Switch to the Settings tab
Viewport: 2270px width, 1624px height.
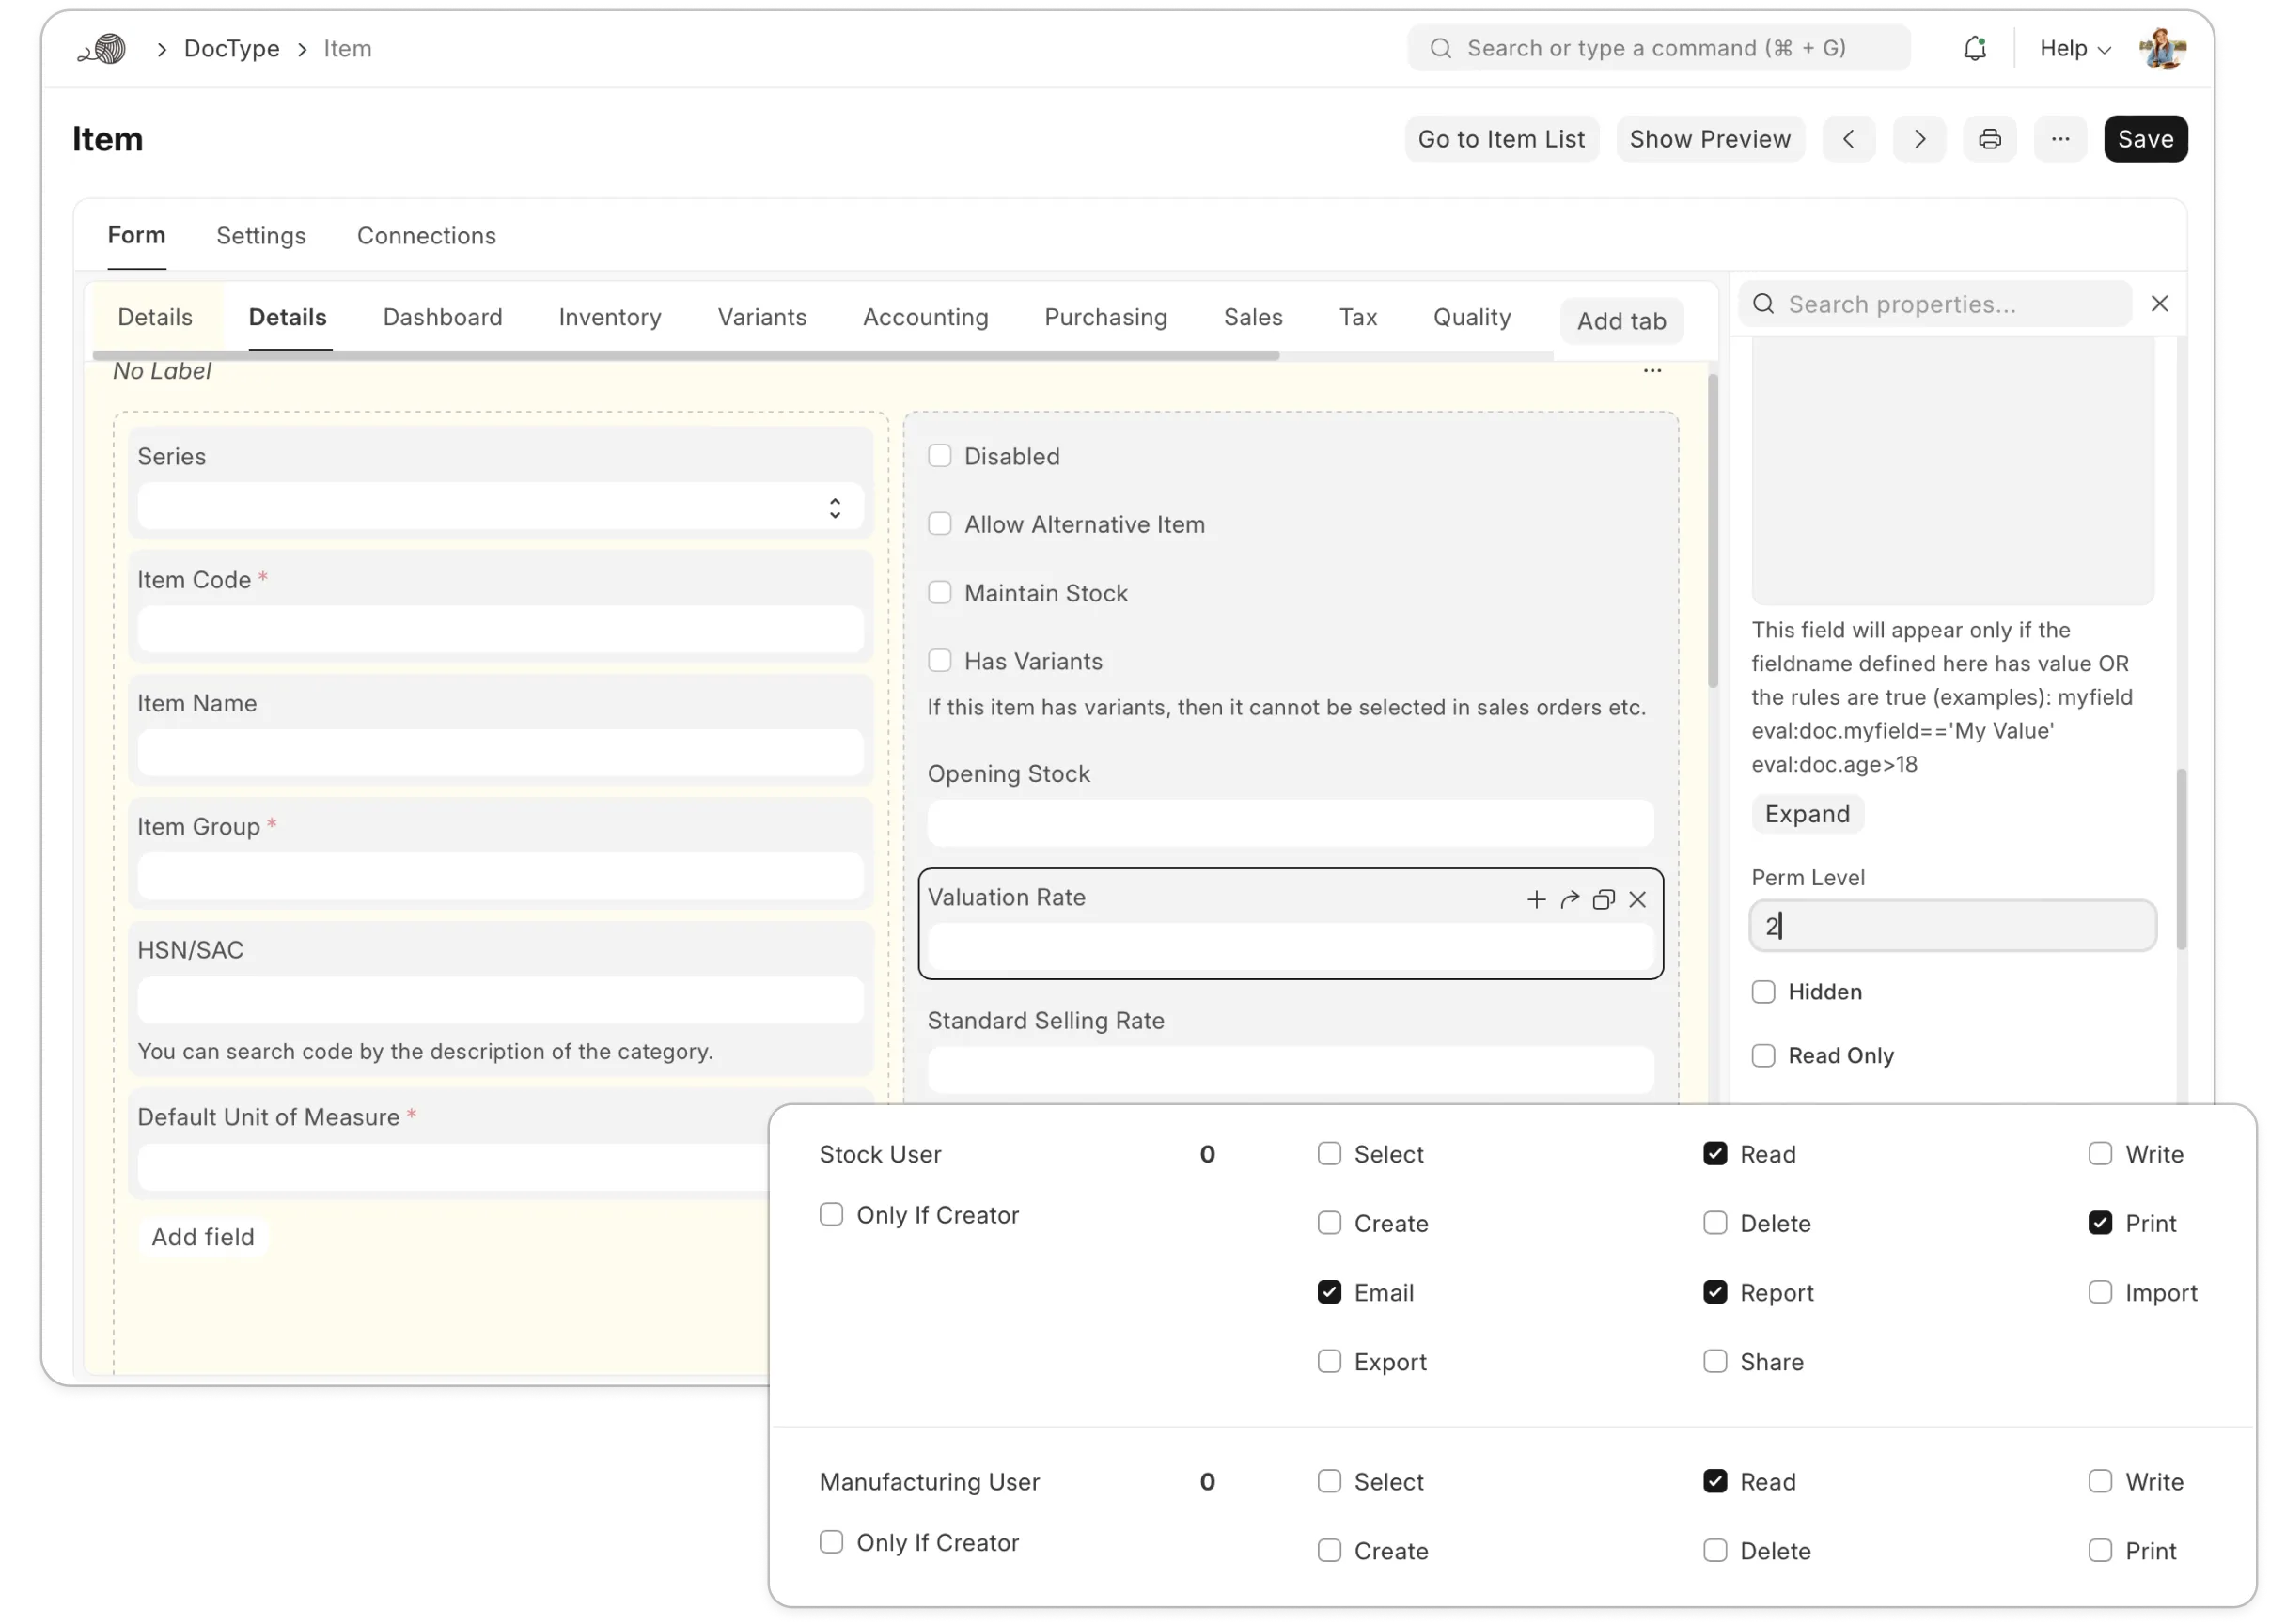pos(261,235)
